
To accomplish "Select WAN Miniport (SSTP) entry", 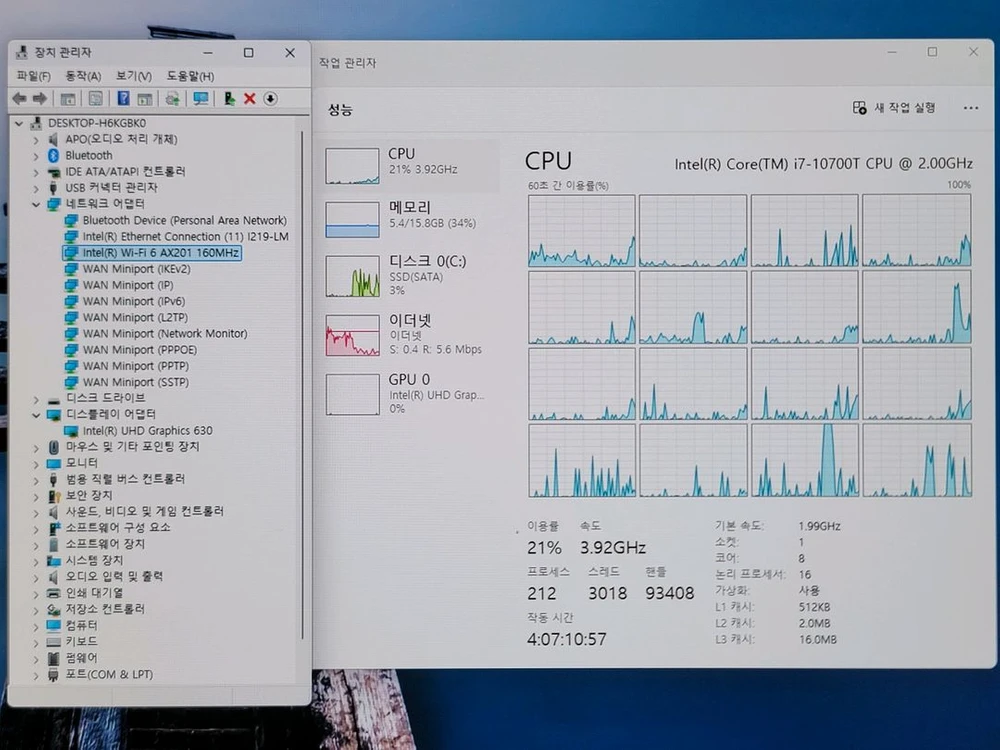I will [136, 383].
